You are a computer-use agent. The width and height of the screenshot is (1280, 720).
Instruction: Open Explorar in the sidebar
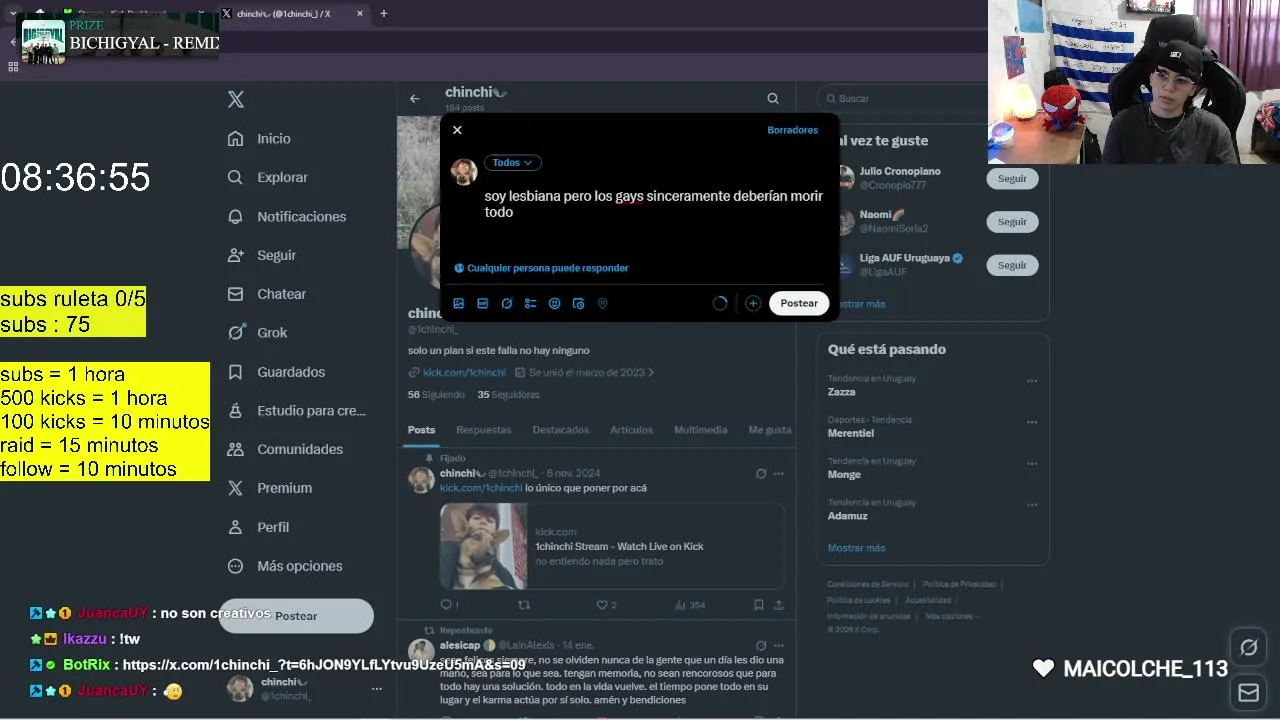[267, 177]
